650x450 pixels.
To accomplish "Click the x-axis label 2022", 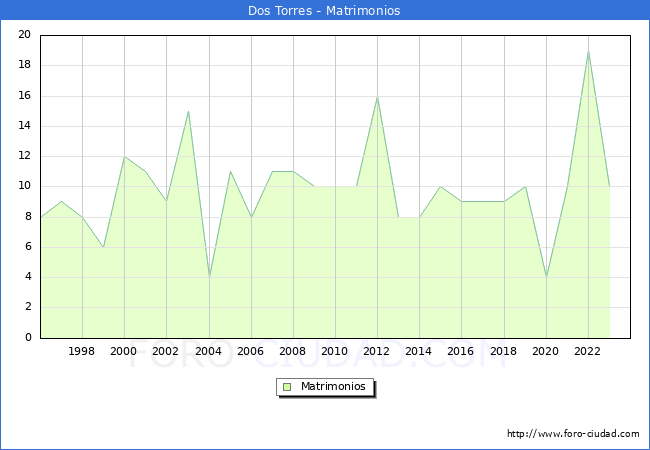I will pyautogui.click(x=587, y=351).
